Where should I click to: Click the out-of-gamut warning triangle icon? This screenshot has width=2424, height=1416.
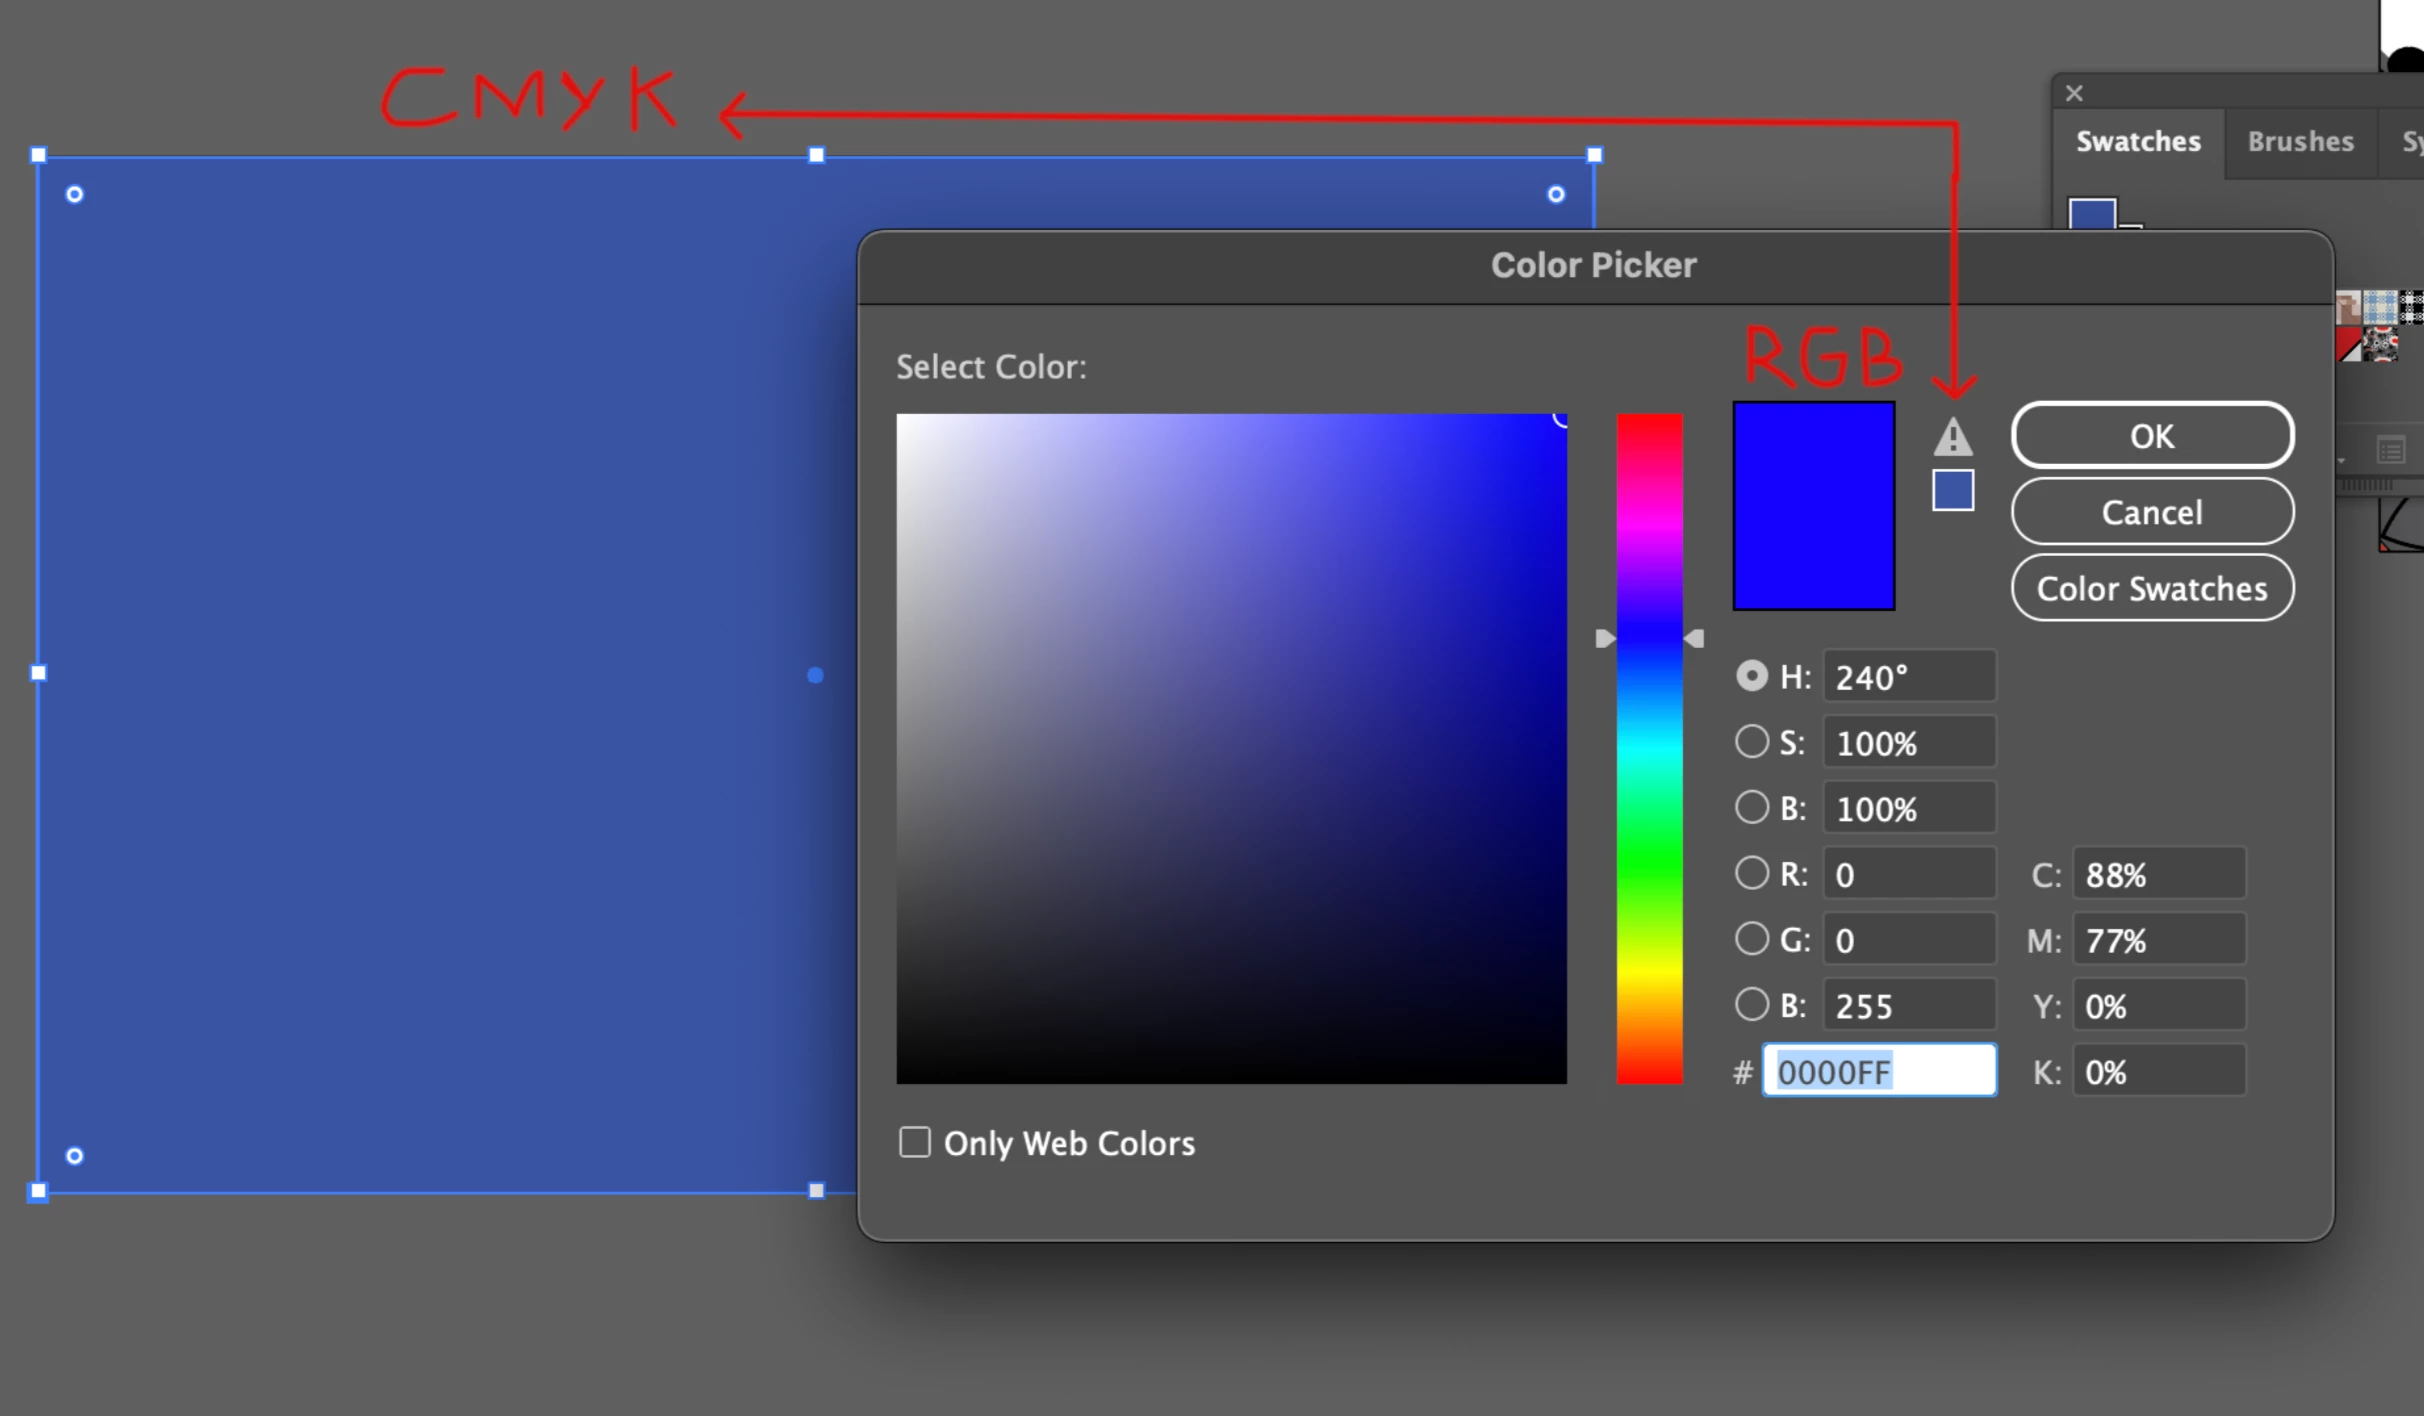1952,437
